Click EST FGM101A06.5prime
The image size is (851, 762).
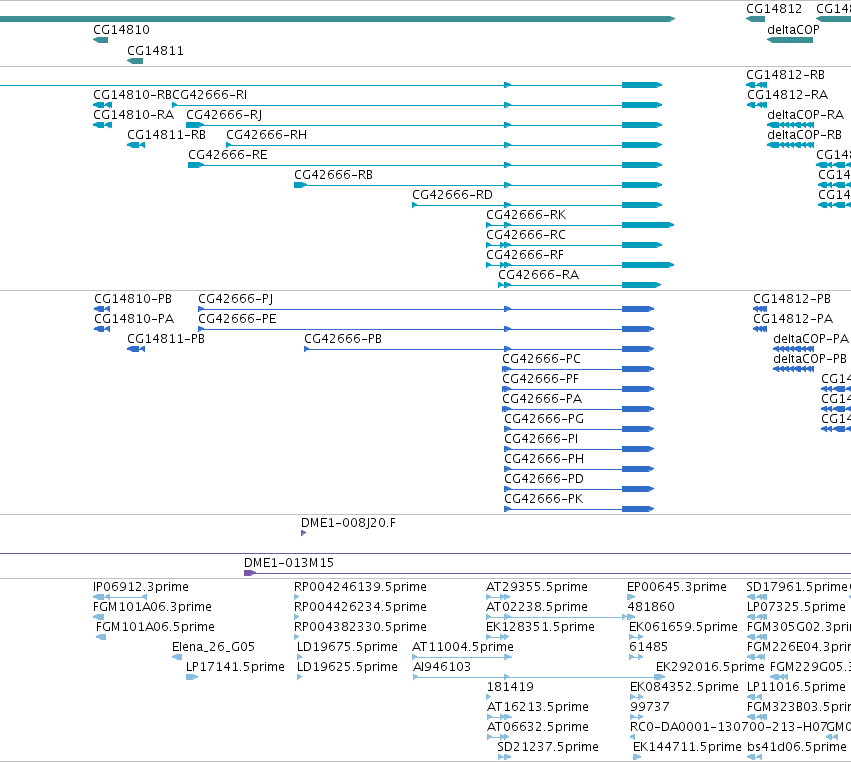click(155, 627)
